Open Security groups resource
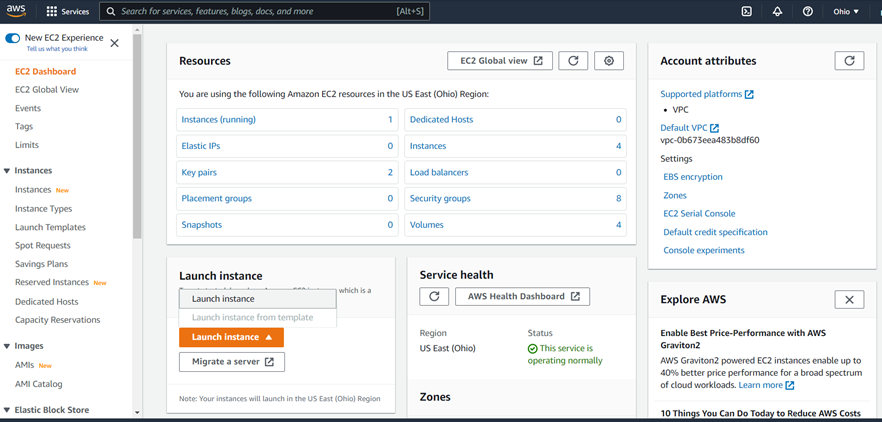 tap(515, 199)
